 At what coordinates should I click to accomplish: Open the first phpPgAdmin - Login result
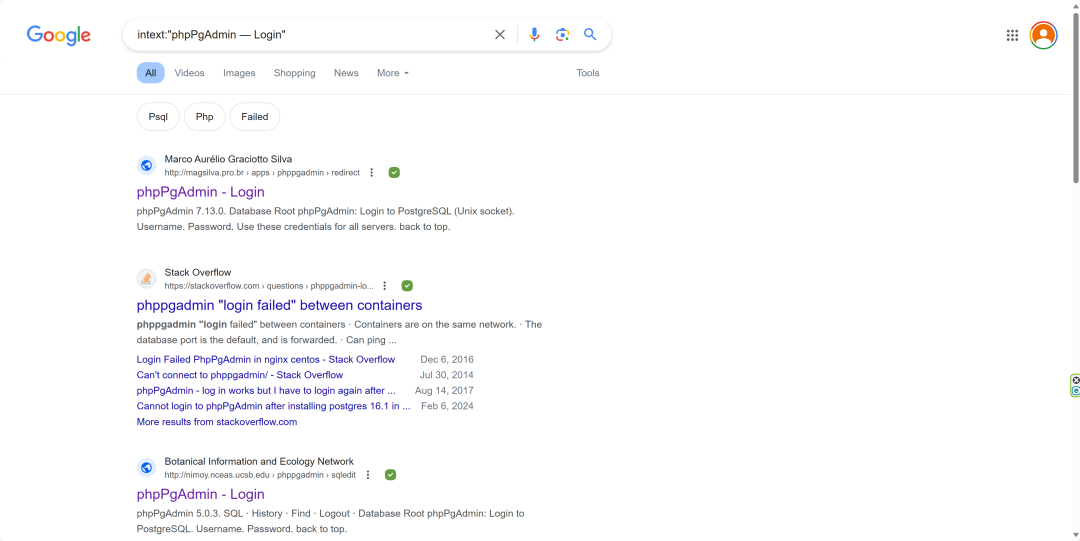(200, 192)
